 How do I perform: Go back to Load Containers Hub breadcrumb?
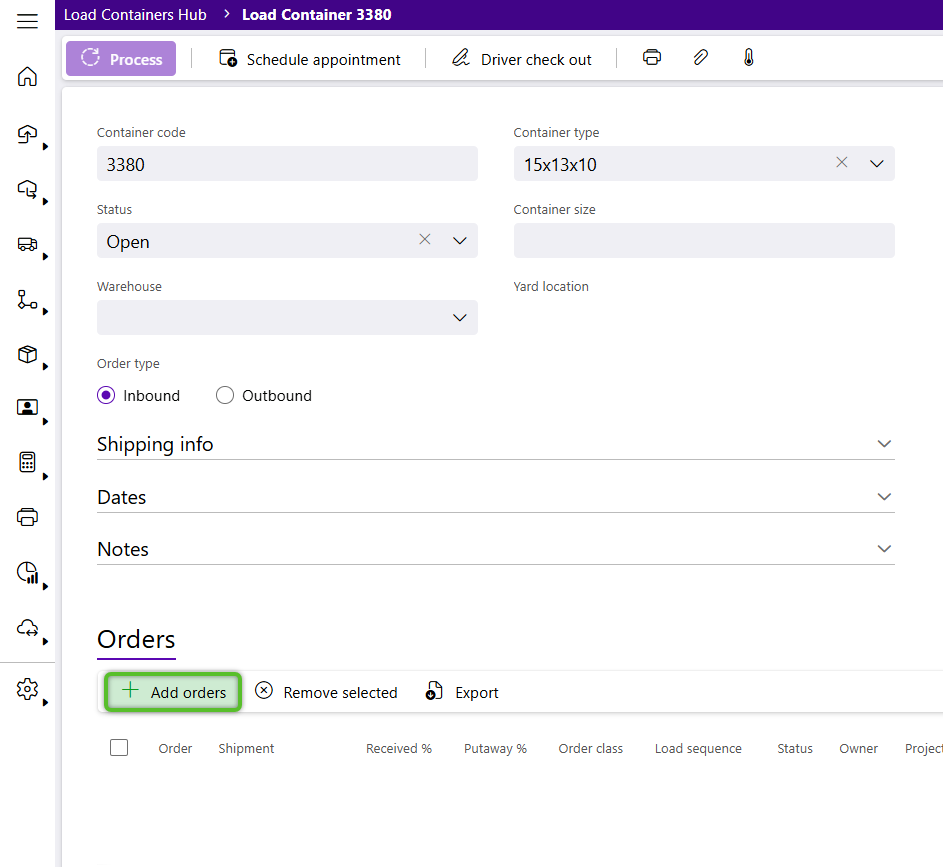coord(135,15)
